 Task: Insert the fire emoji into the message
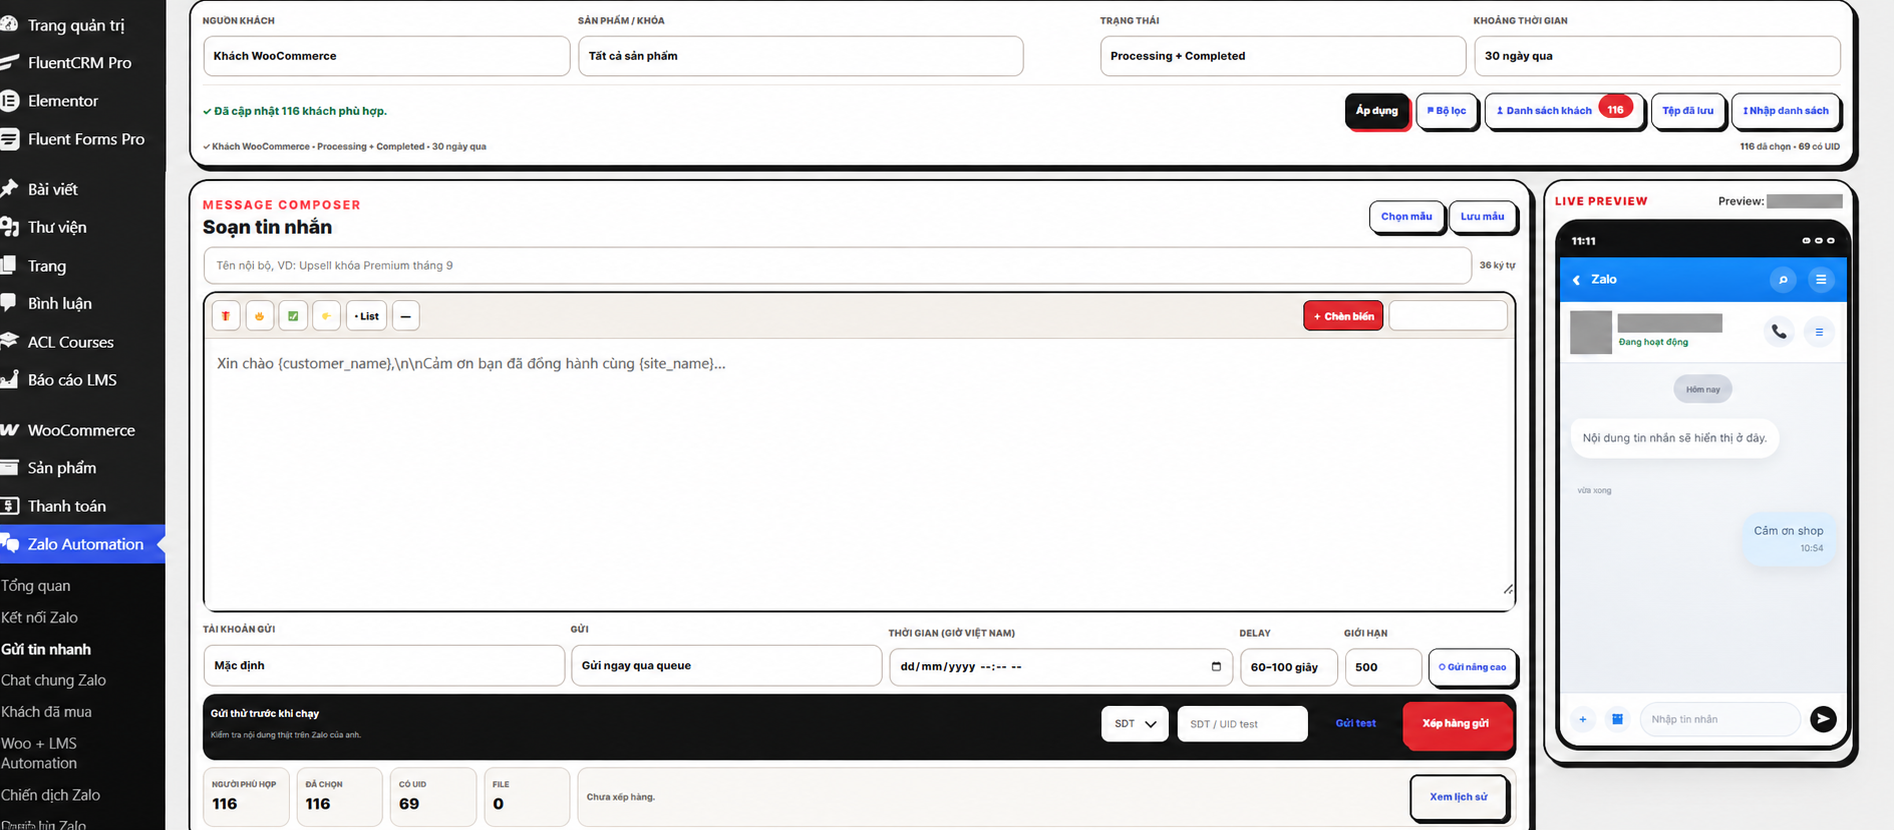pyautogui.click(x=259, y=316)
